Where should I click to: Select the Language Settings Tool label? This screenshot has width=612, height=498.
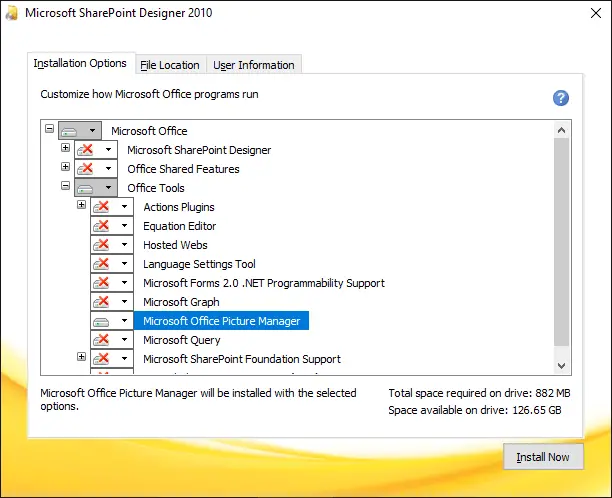[199, 264]
